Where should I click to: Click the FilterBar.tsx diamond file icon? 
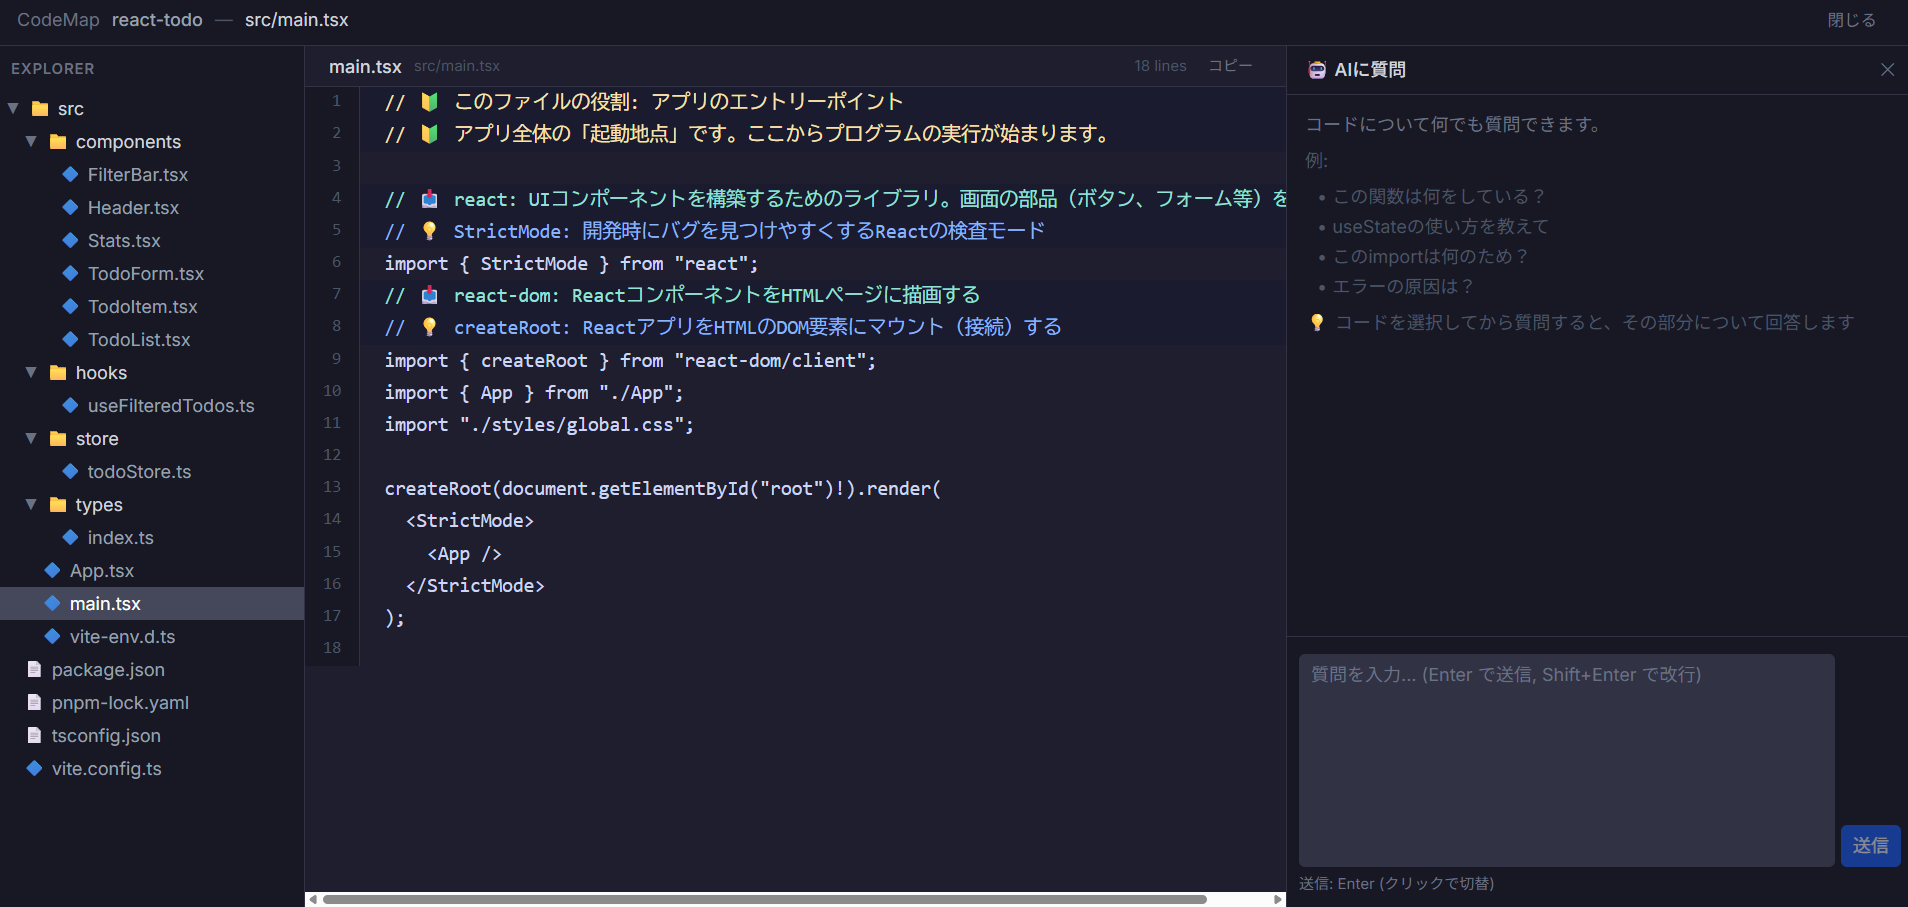point(70,174)
